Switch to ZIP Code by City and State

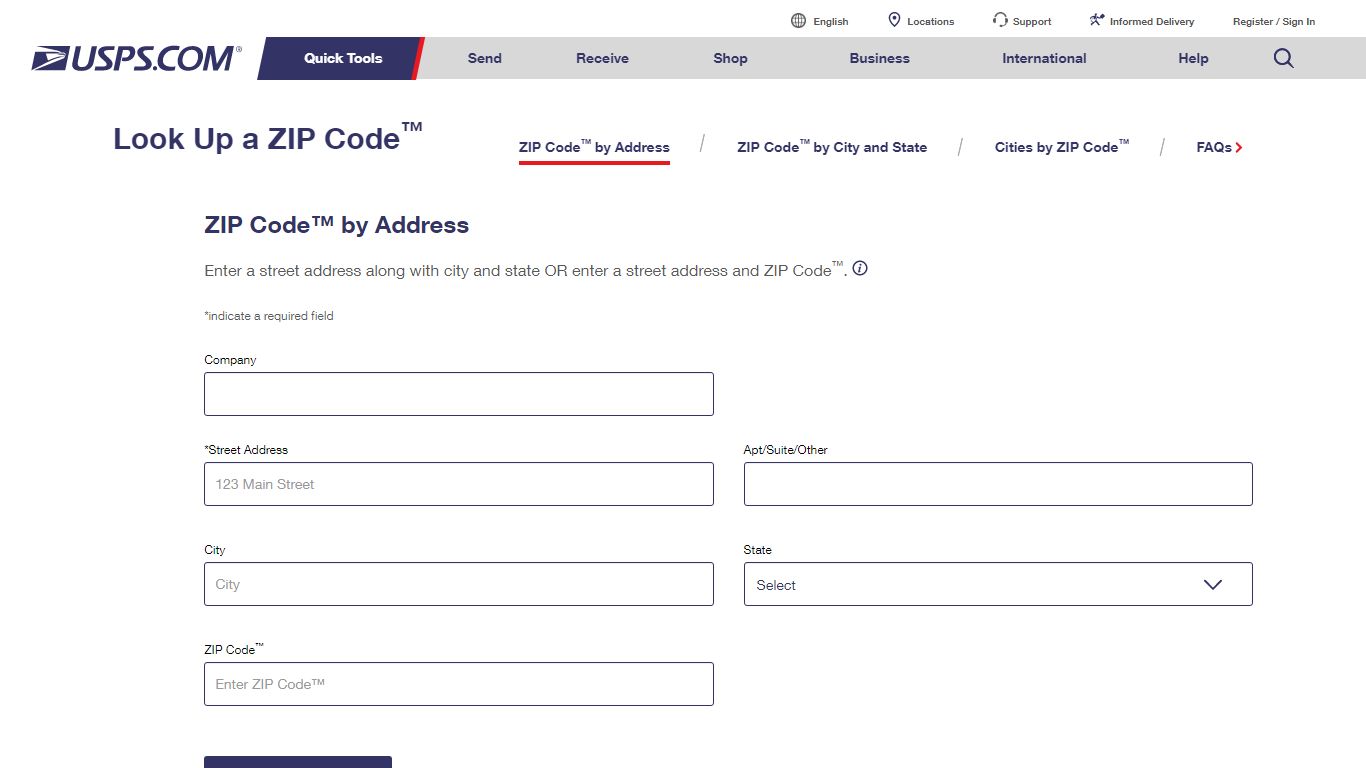pos(832,147)
